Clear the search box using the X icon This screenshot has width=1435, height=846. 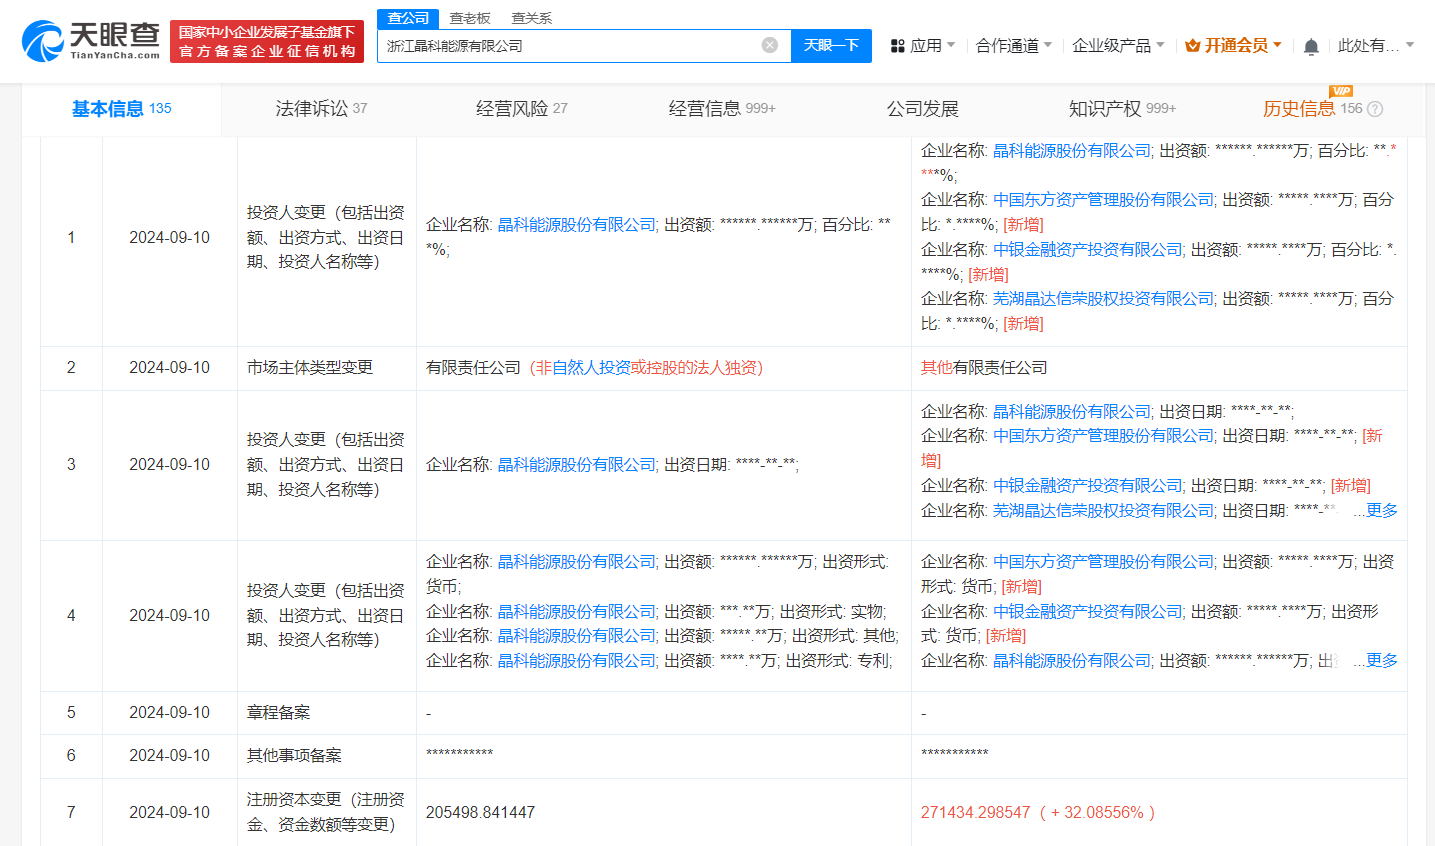click(768, 45)
